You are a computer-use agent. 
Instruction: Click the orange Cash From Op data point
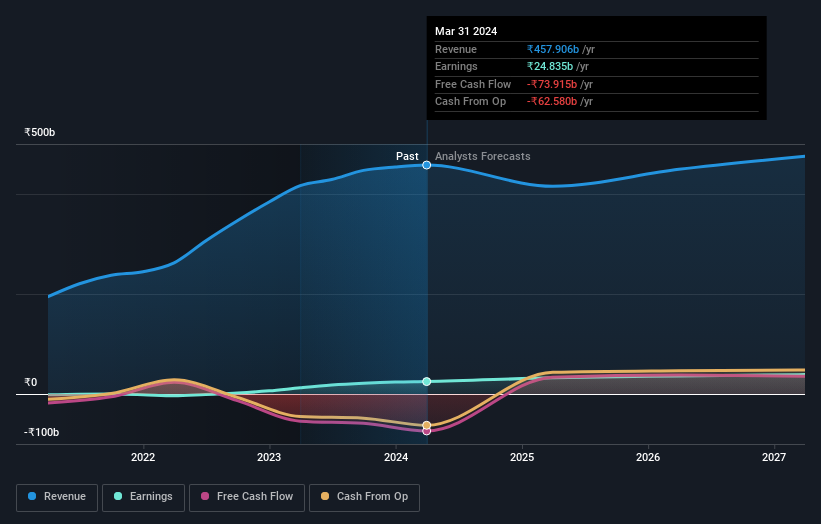click(x=427, y=425)
